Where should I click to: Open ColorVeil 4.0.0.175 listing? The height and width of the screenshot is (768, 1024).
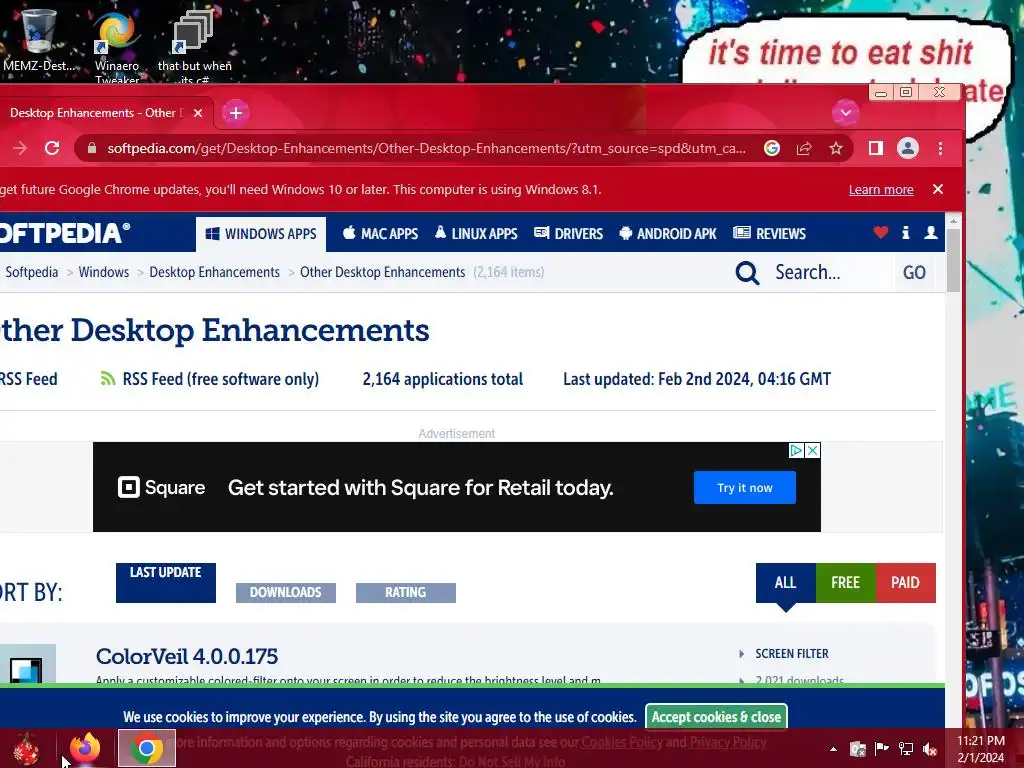pos(187,656)
